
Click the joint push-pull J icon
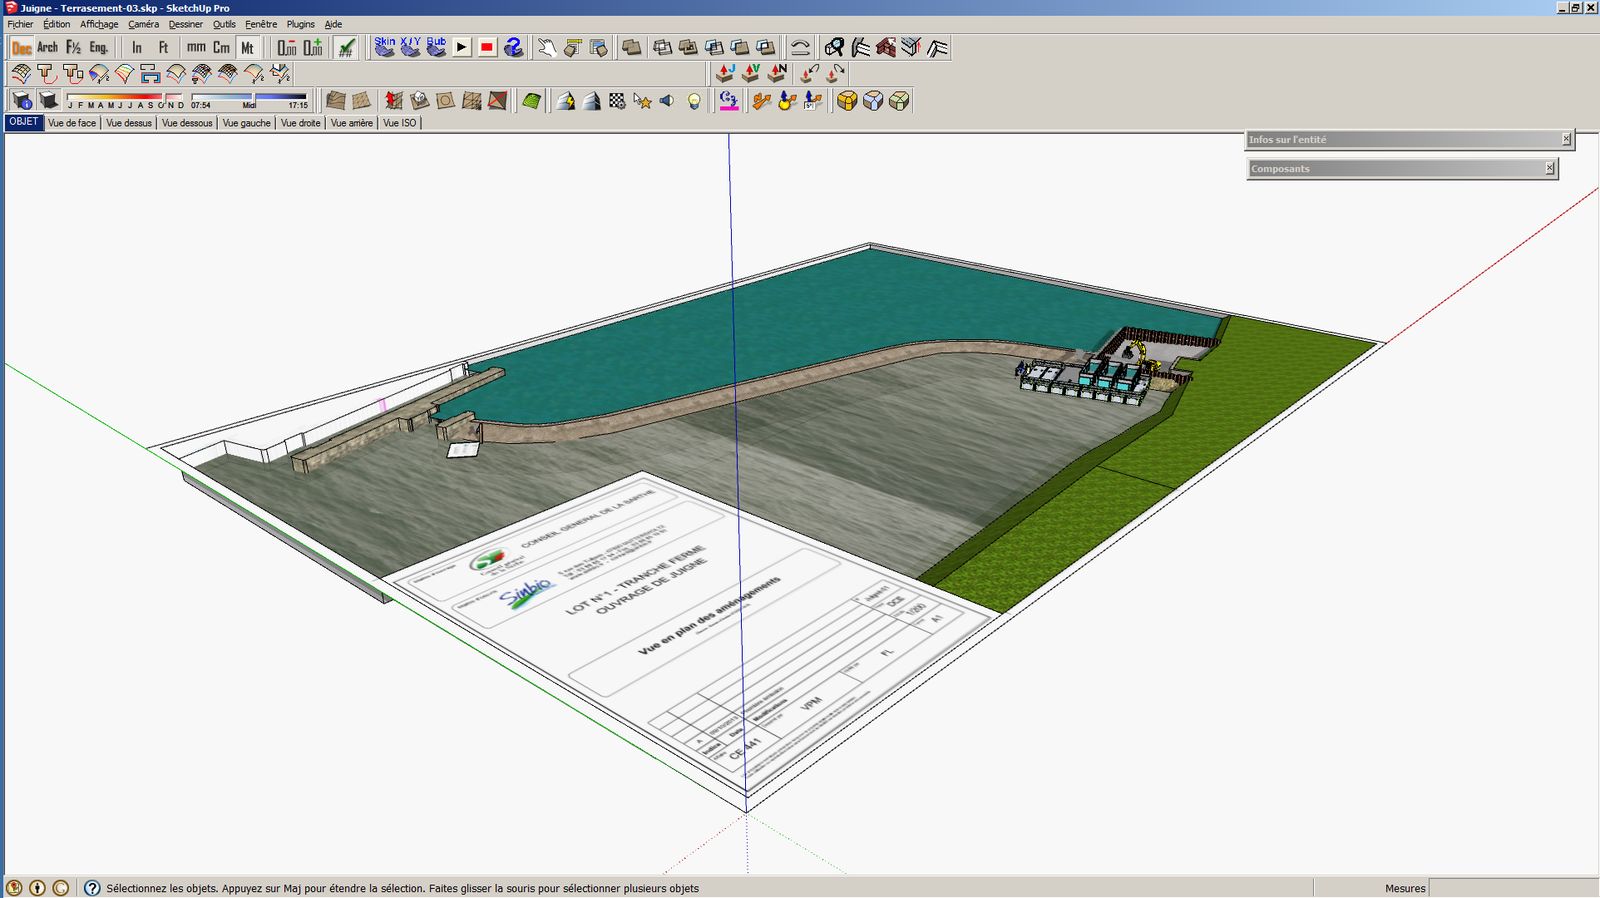(x=725, y=73)
